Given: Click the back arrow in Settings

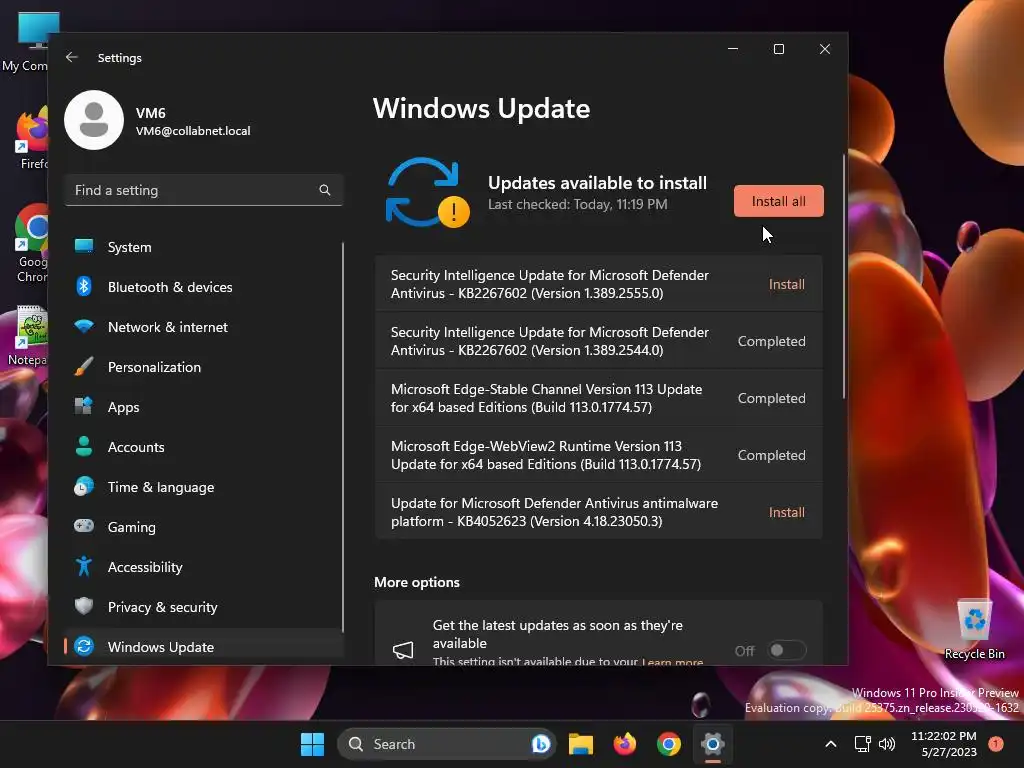Looking at the screenshot, I should click(72, 57).
